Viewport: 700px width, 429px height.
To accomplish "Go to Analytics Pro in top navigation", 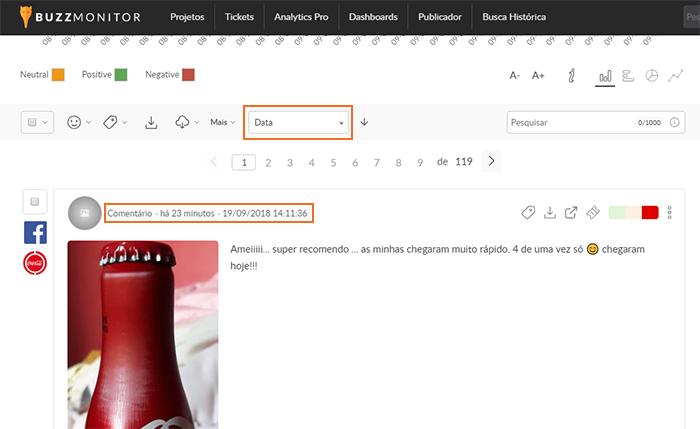I will [301, 17].
